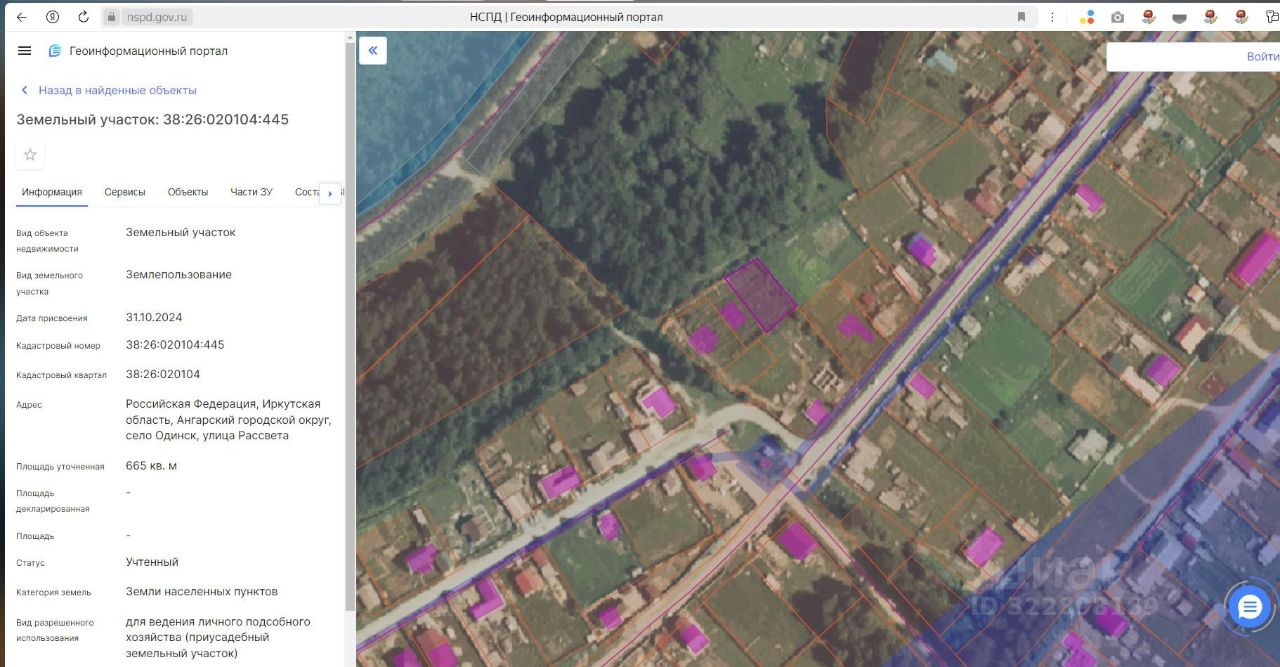Screen dimensions: 1280x667
Task: Click "Назад в найденные объекты" link
Action: click(x=117, y=90)
